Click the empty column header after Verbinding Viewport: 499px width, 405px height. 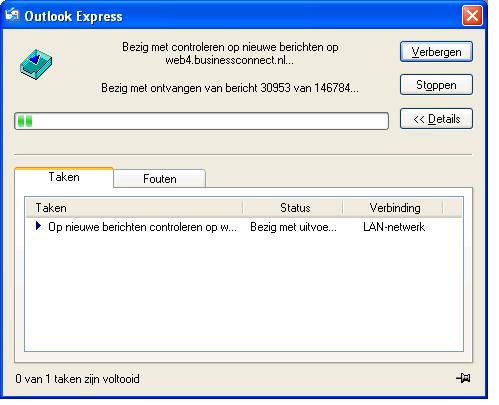click(x=453, y=208)
